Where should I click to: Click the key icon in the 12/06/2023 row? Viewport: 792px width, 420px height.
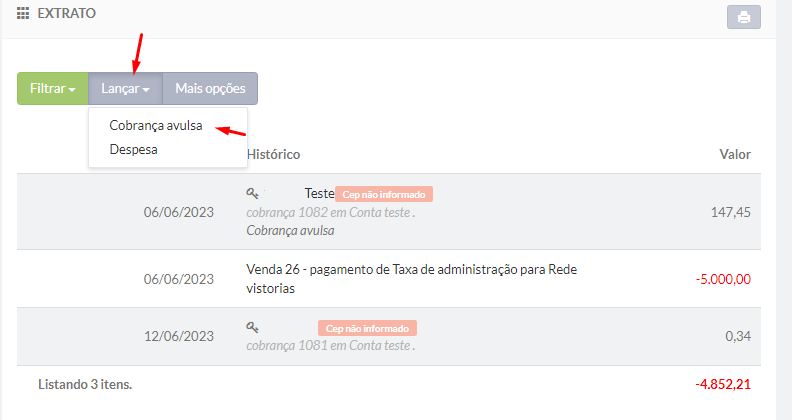(253, 327)
